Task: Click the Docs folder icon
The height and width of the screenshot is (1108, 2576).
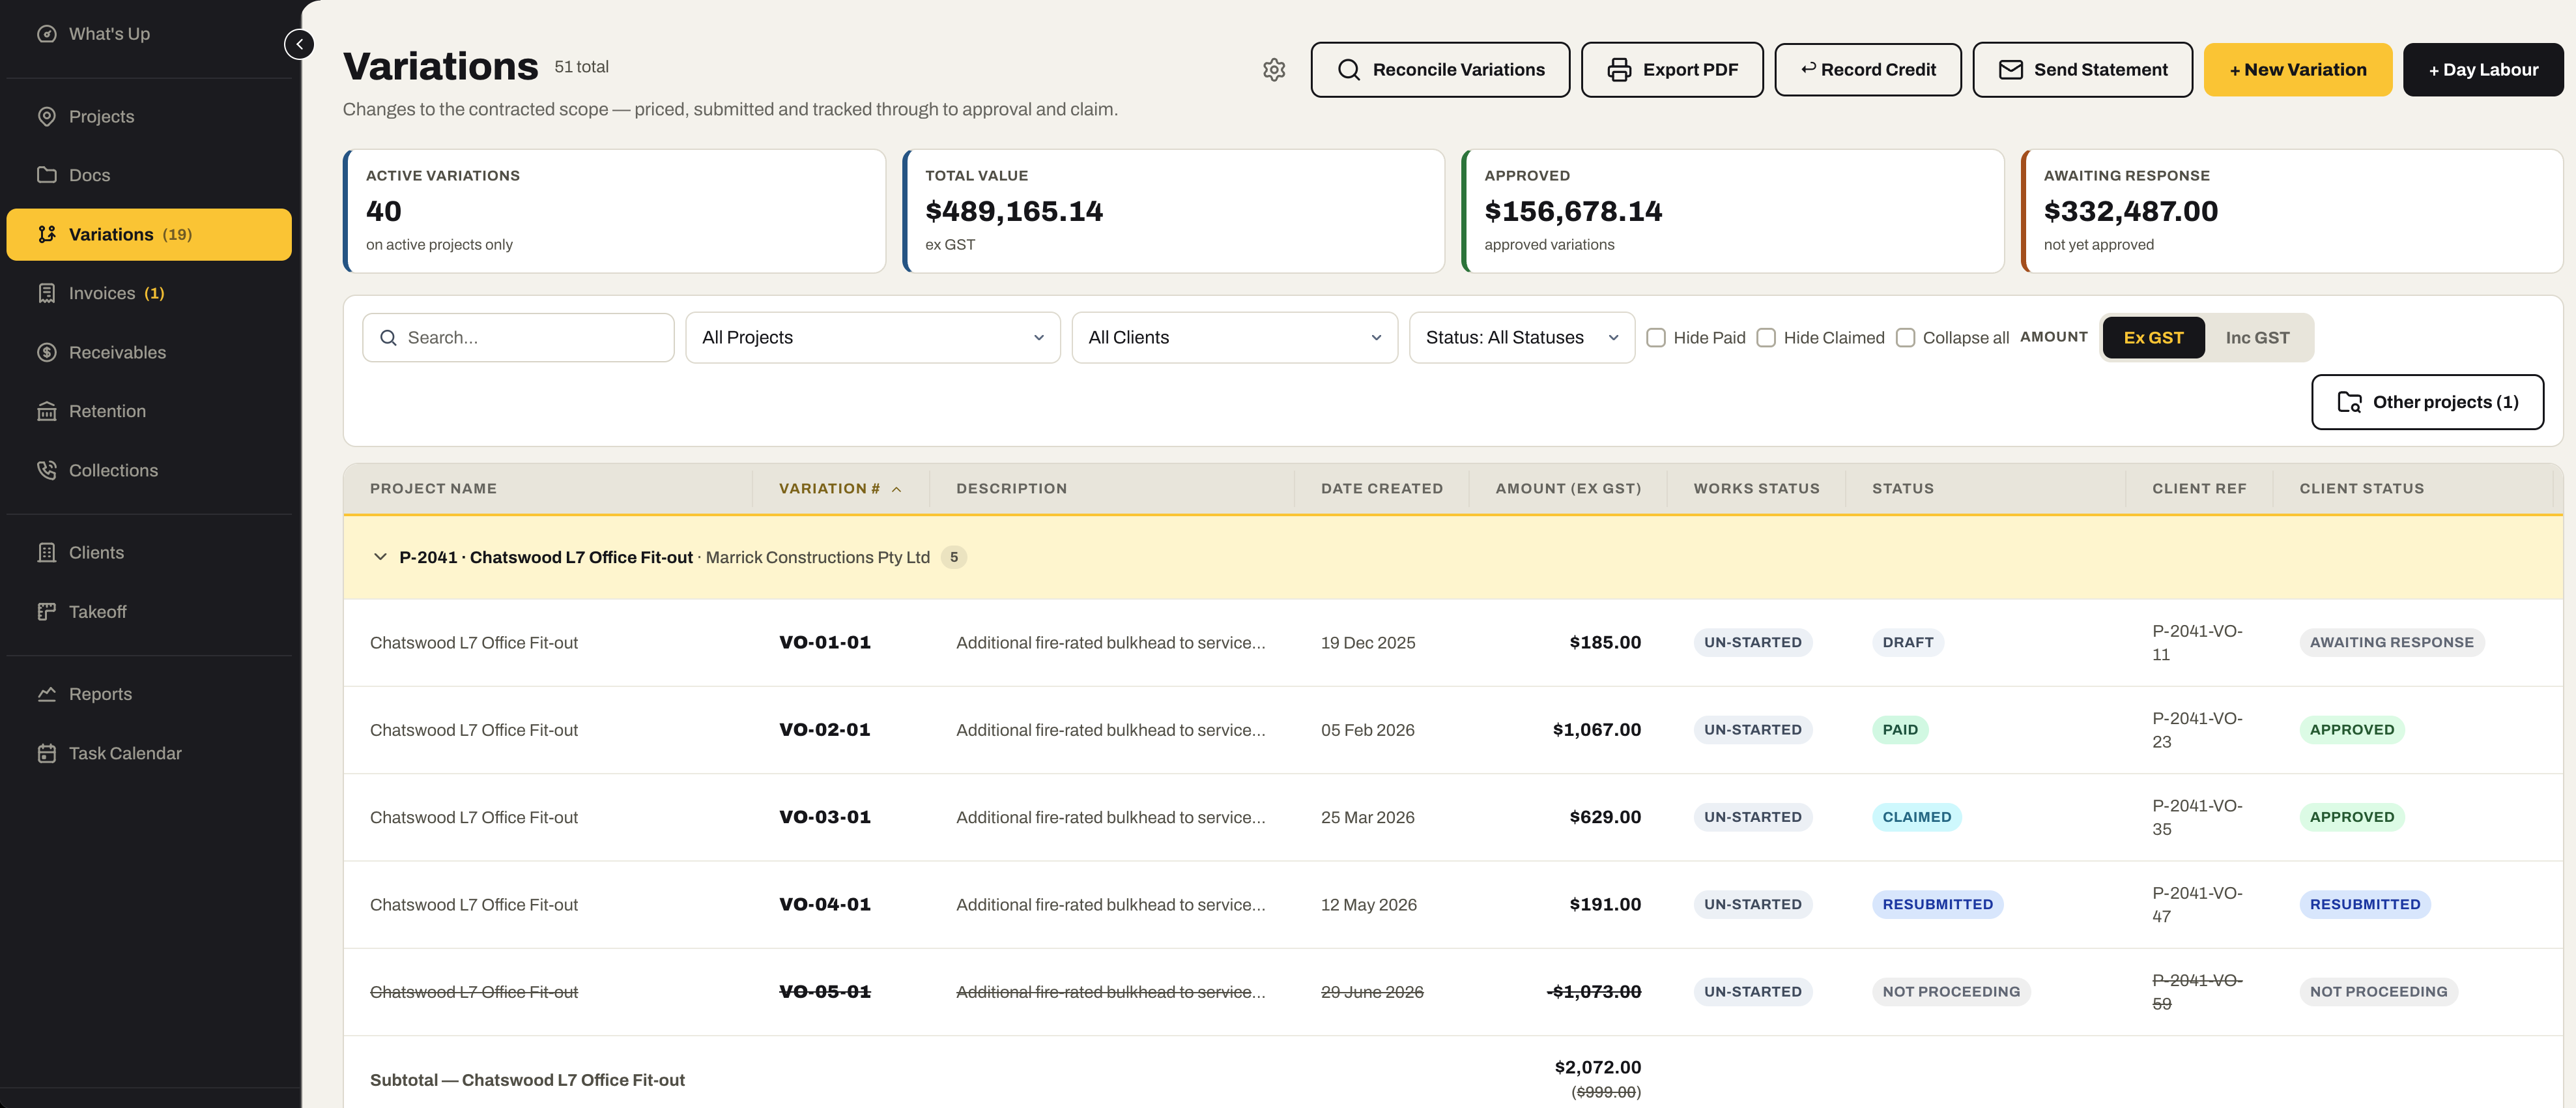Action: [46, 175]
